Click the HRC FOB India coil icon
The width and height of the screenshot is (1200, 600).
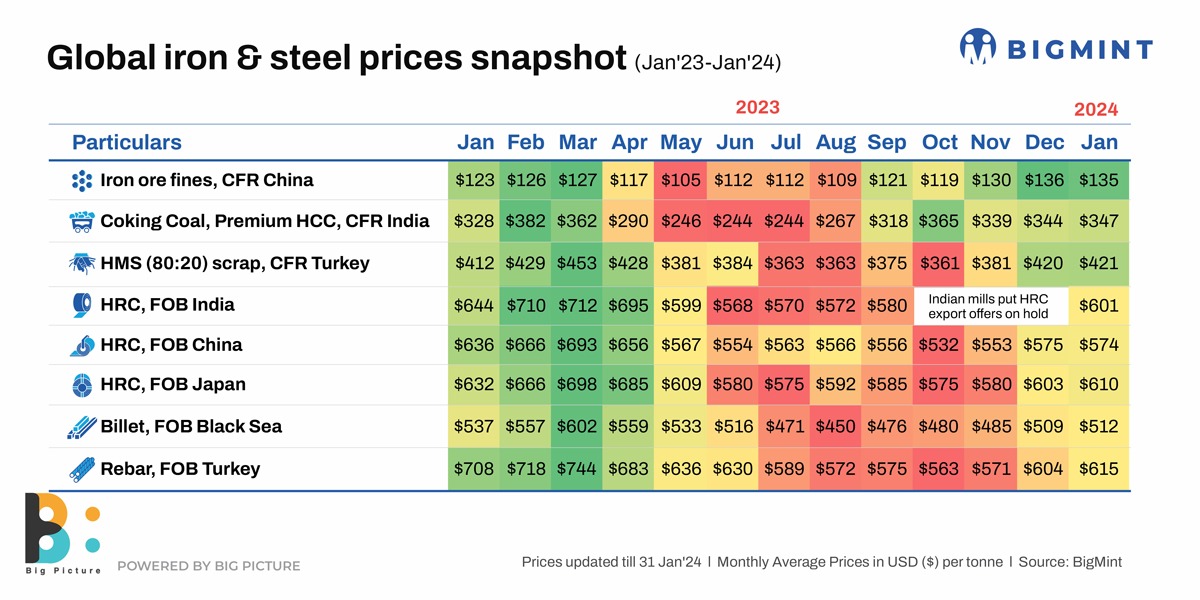pos(81,305)
